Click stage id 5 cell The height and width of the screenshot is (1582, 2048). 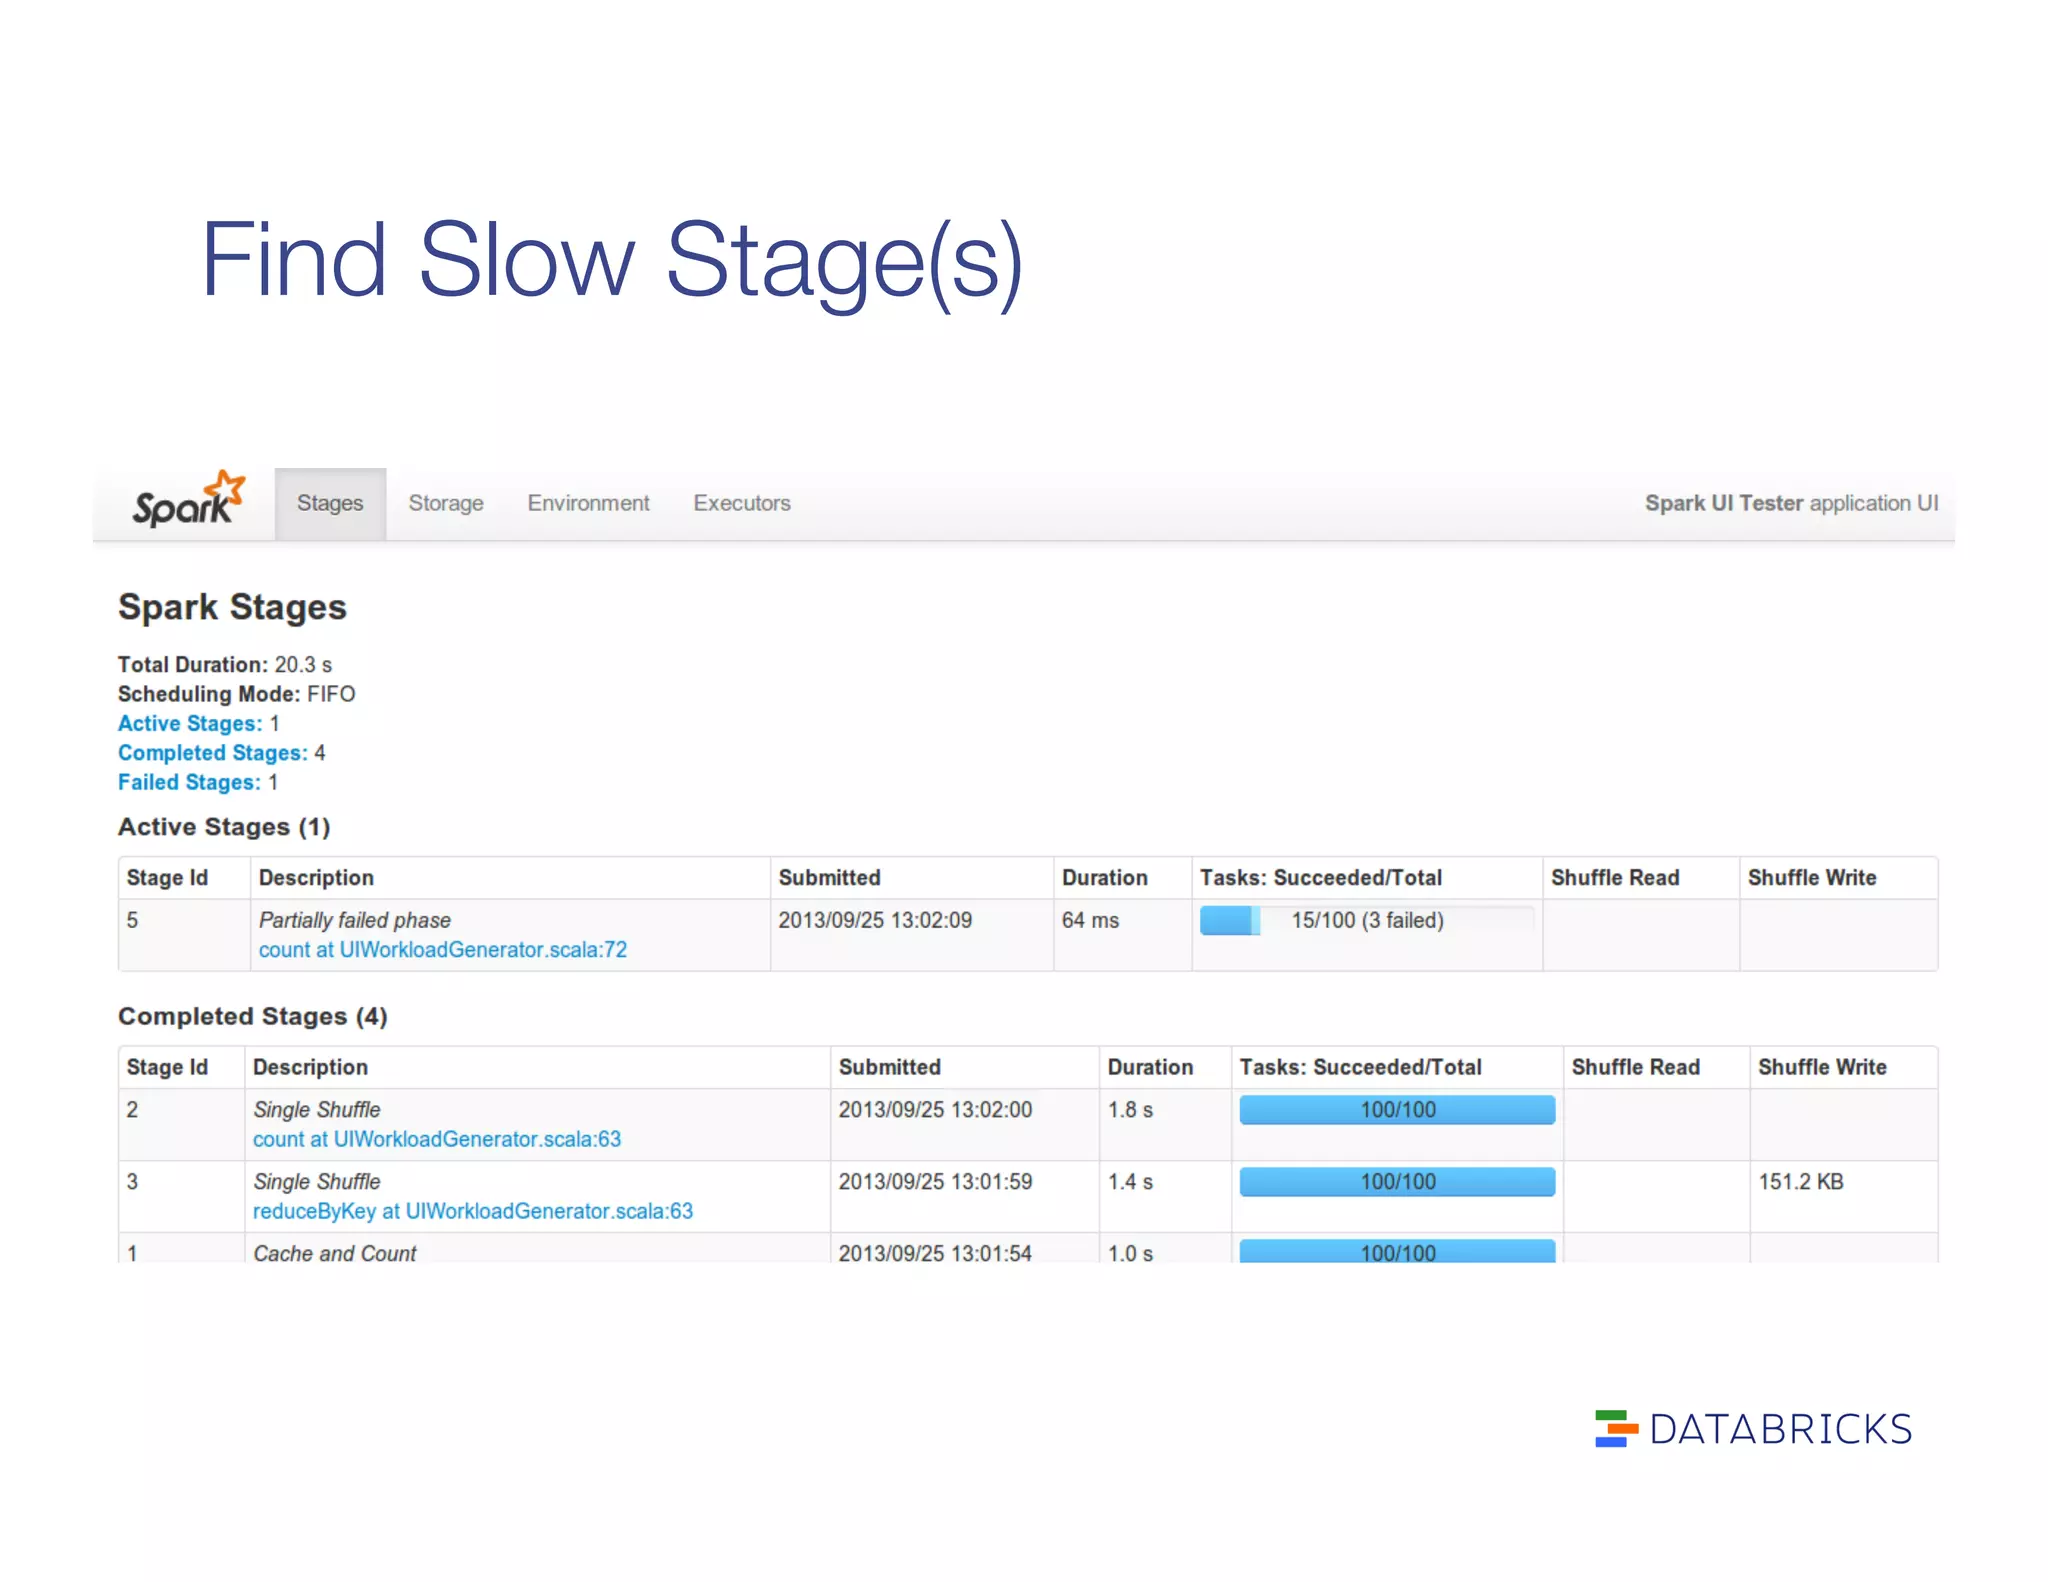(x=184, y=935)
